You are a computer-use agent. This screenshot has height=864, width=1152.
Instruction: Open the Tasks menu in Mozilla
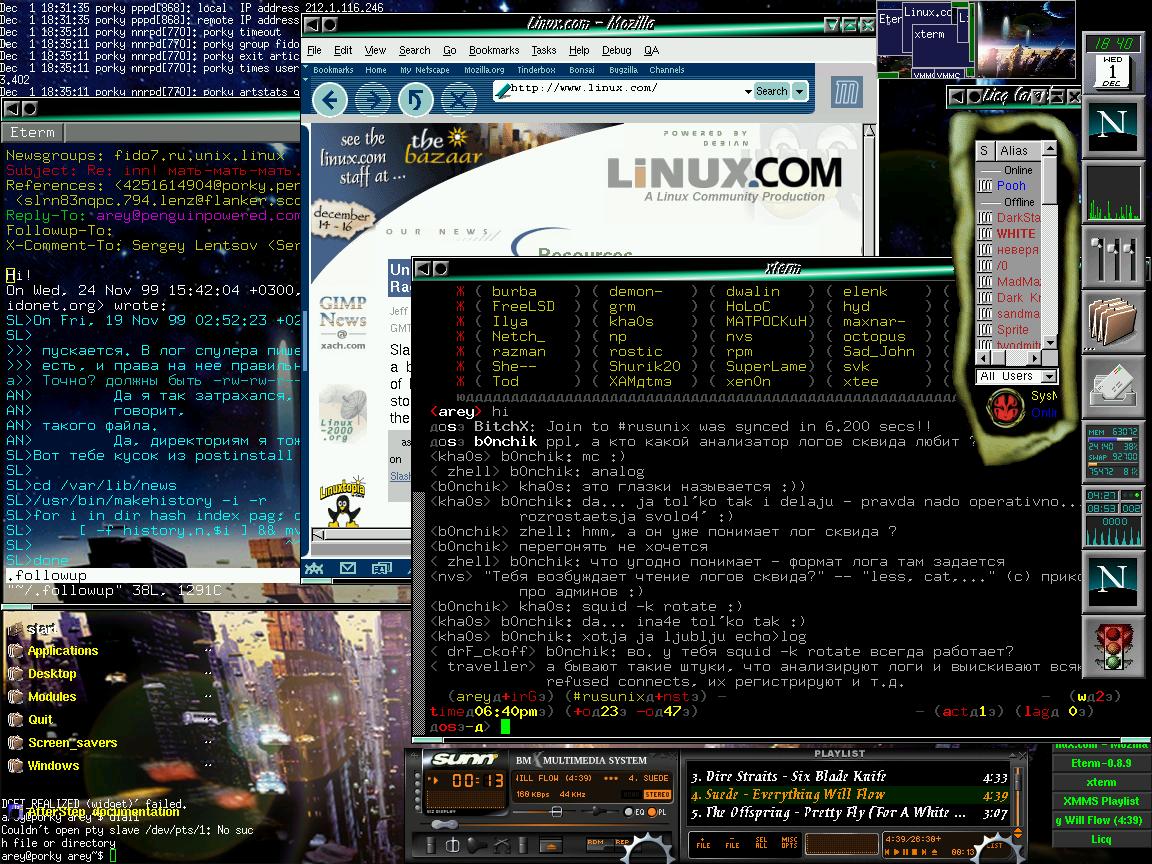pyautogui.click(x=544, y=50)
